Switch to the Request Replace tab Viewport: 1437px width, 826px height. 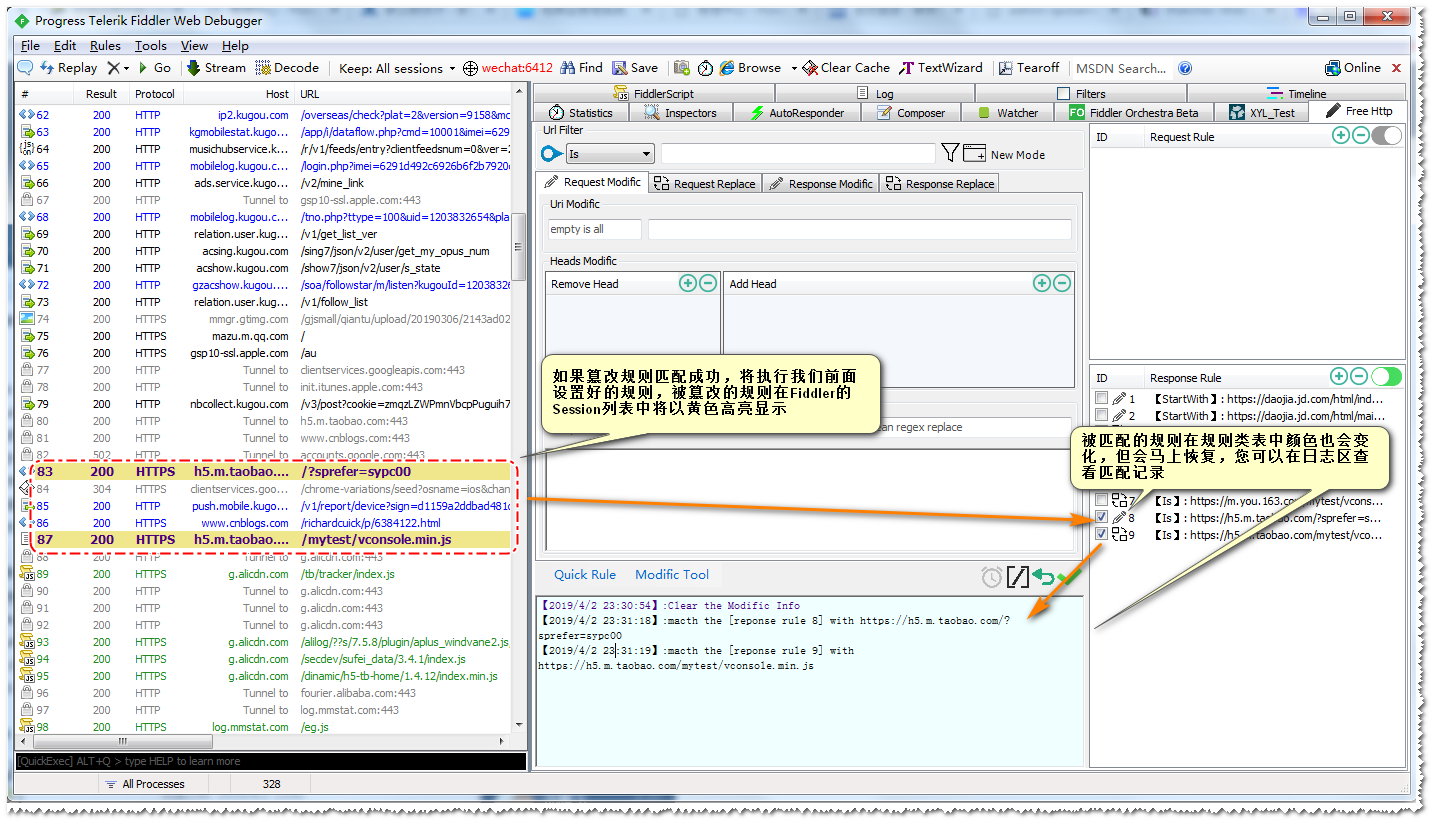point(705,183)
